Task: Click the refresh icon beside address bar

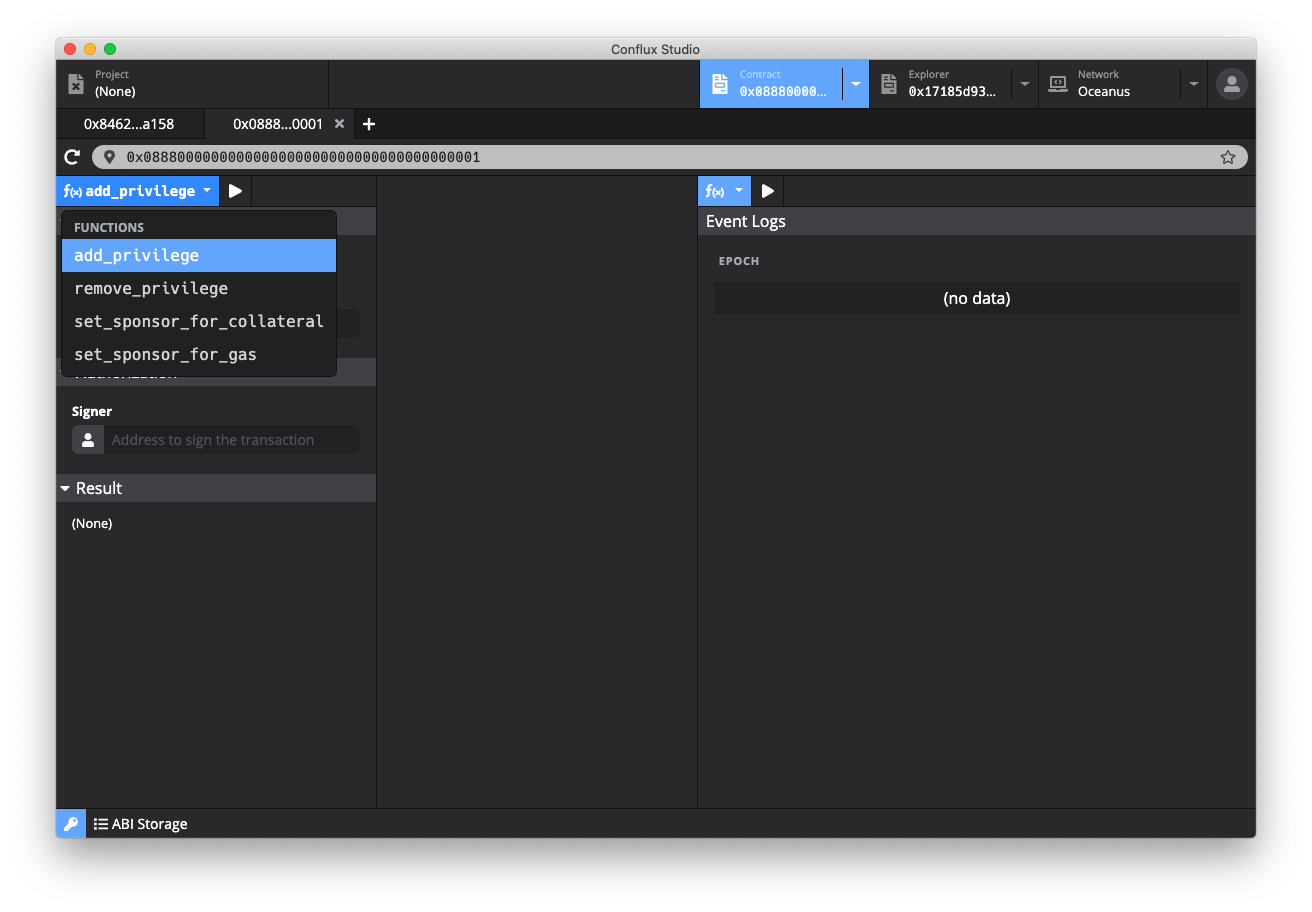Action: [72, 157]
